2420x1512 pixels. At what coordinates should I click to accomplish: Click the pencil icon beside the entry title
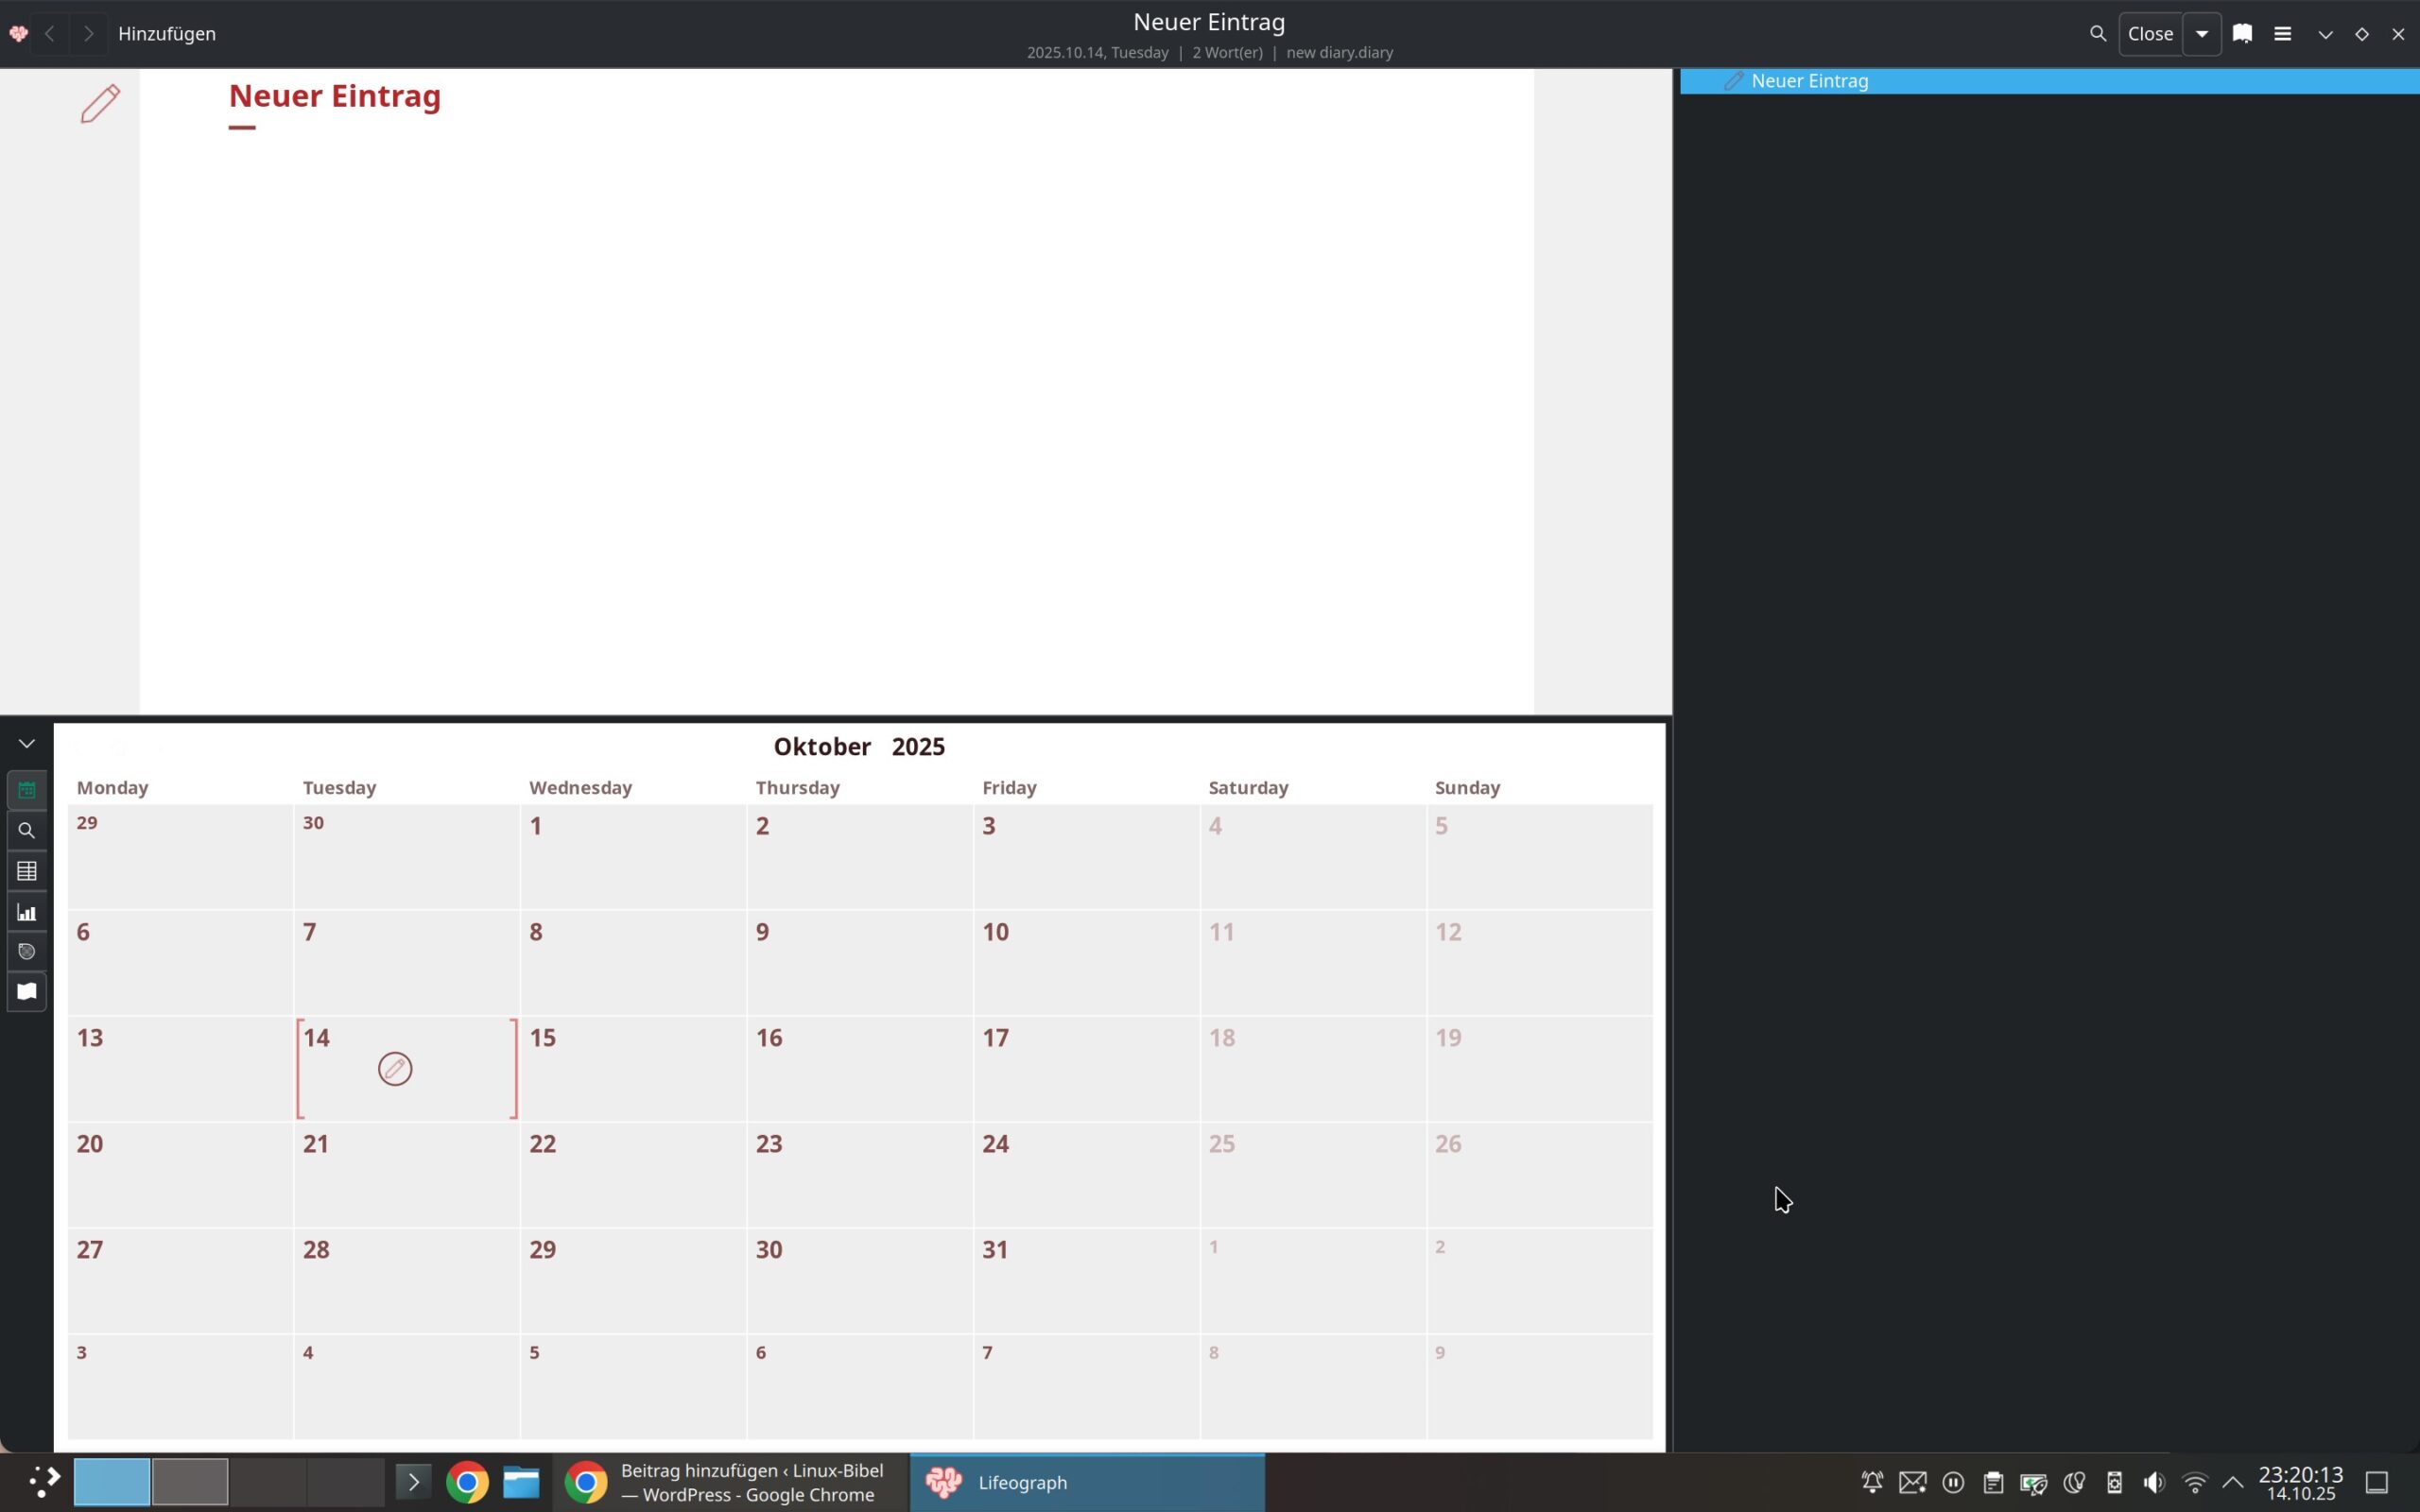100,104
